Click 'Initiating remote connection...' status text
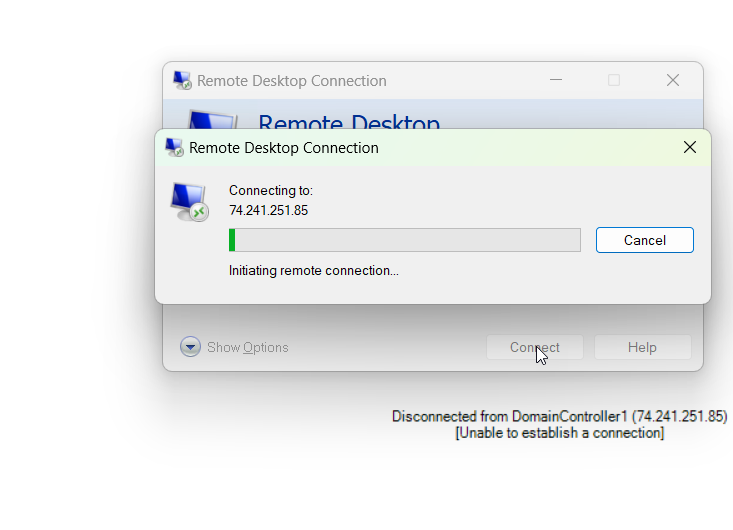Viewport: 733px width, 530px height. coord(314,271)
